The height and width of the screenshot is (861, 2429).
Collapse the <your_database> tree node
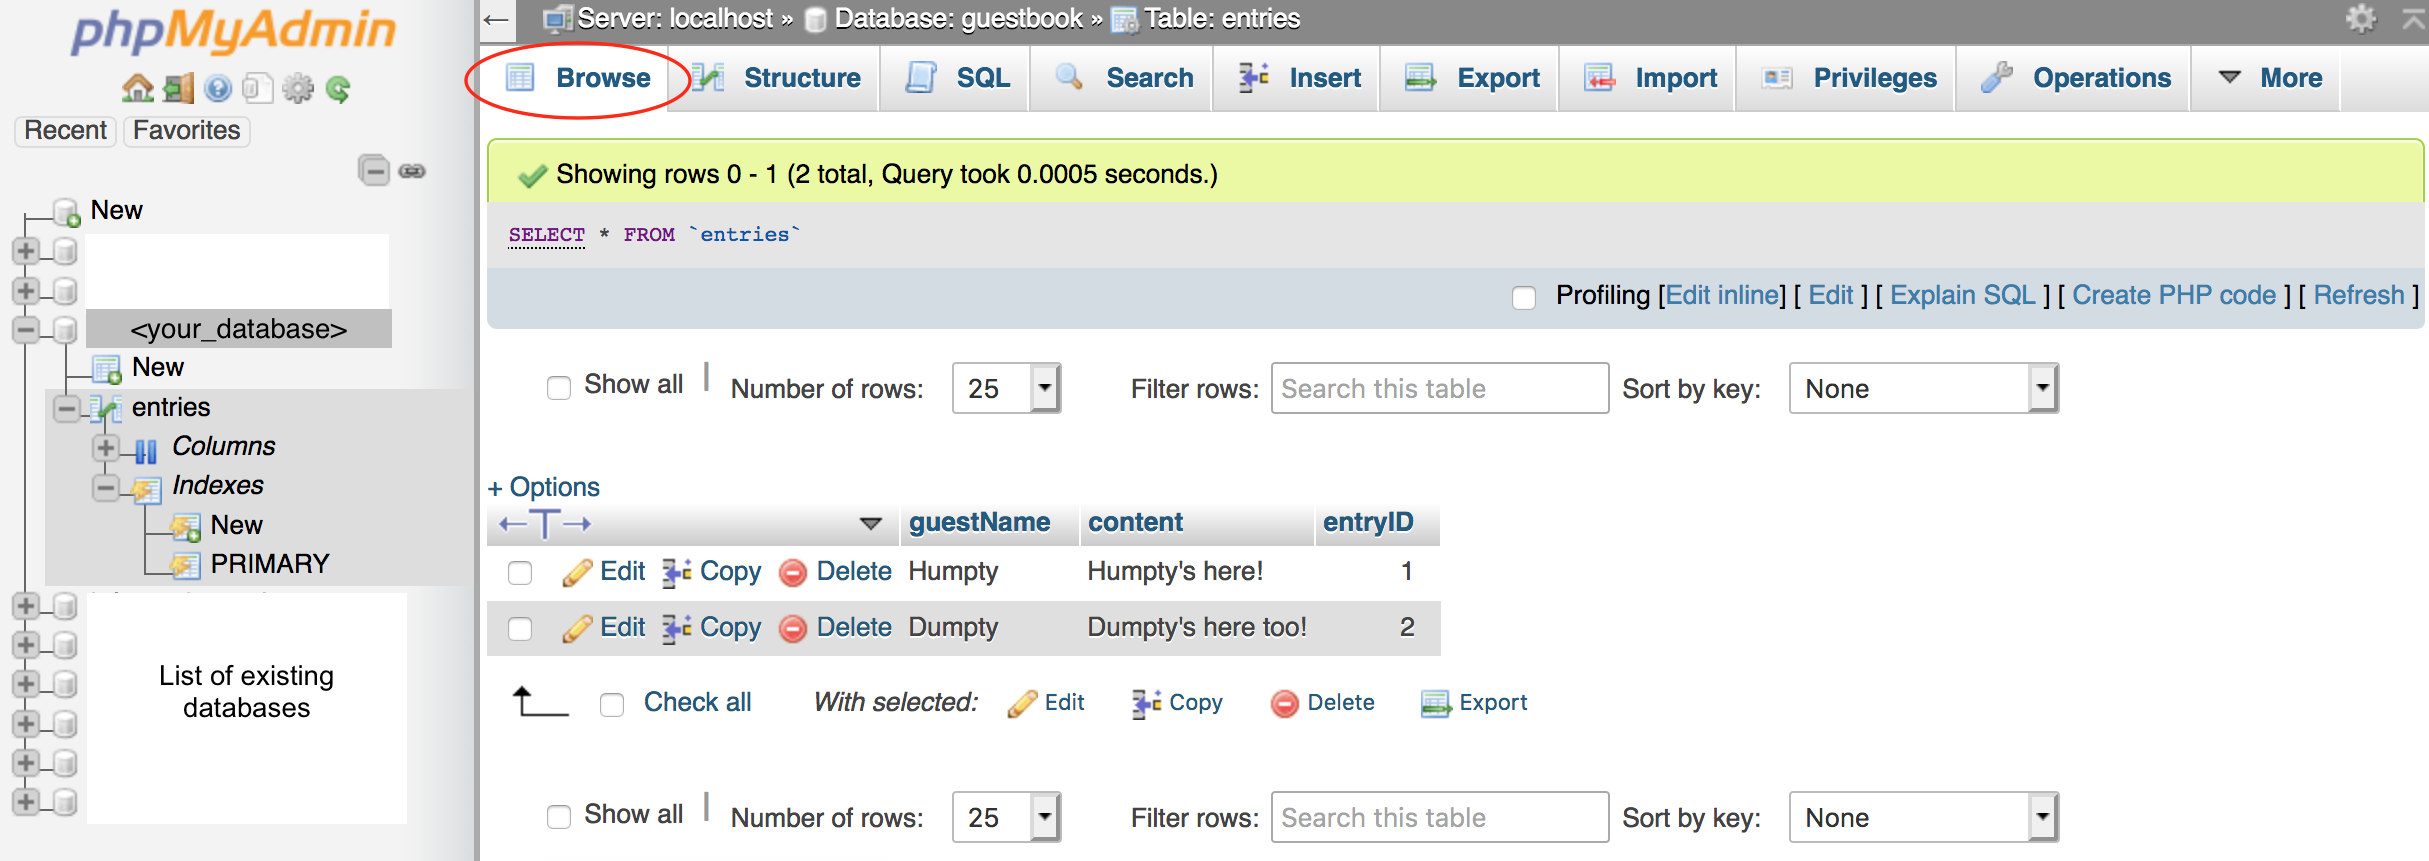26,329
